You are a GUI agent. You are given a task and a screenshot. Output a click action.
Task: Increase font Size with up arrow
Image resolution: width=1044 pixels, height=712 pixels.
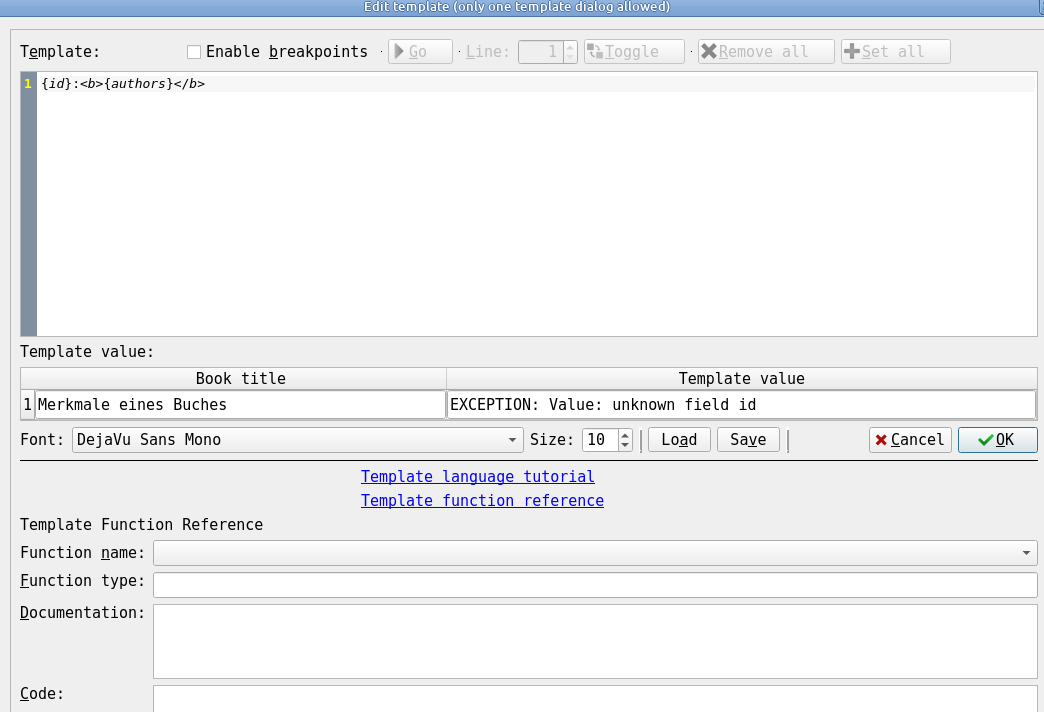point(625,435)
